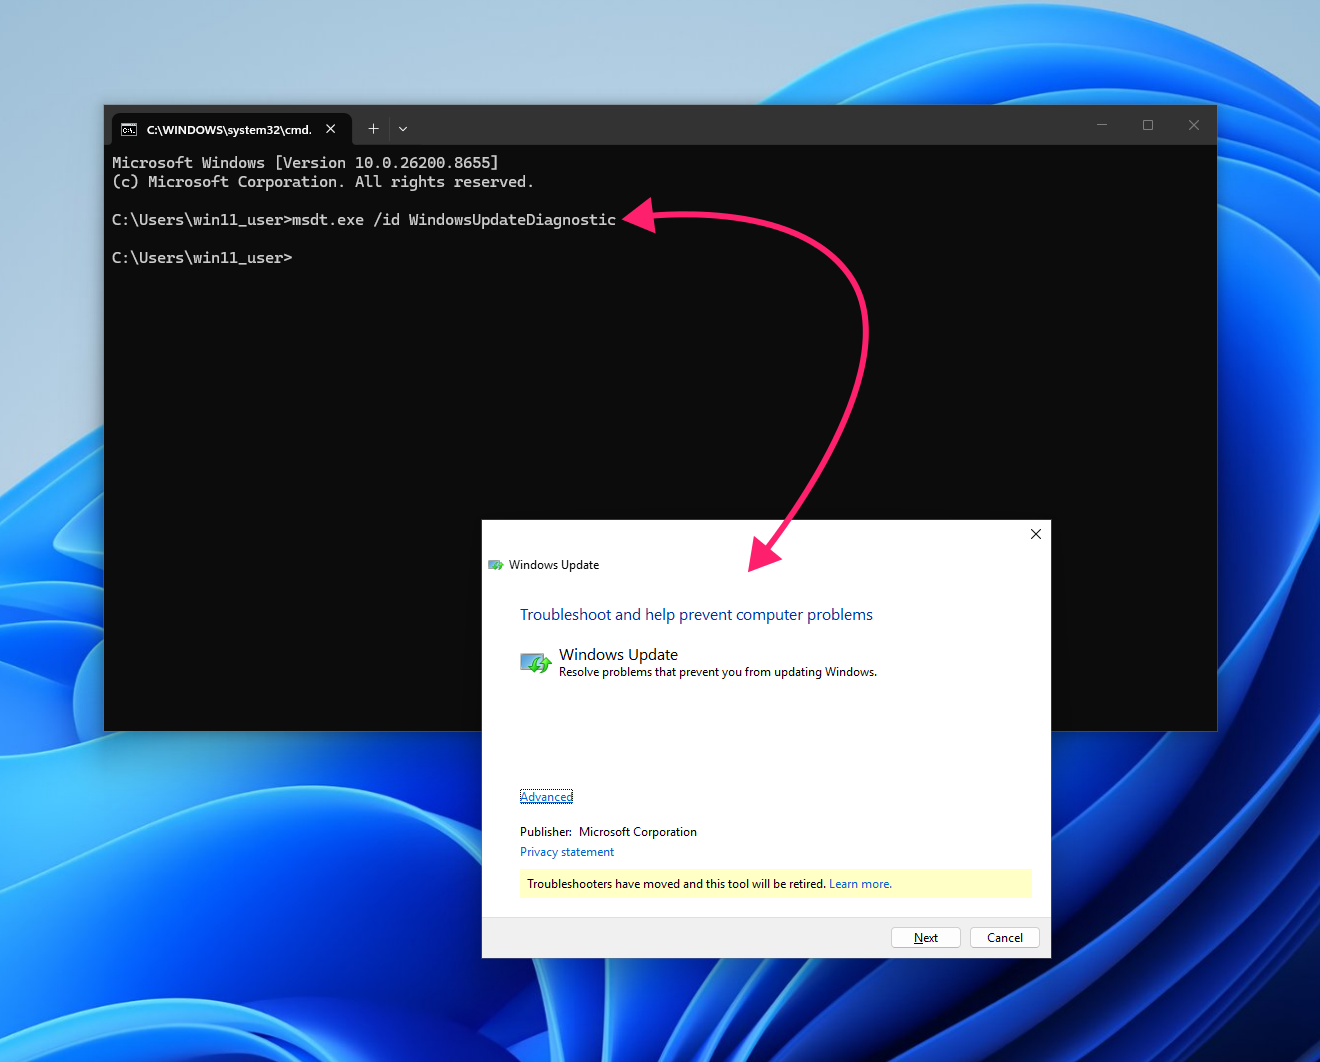Viewport: 1320px width, 1062px height.
Task: Click the Windows Update title bar icon
Action: coord(496,565)
